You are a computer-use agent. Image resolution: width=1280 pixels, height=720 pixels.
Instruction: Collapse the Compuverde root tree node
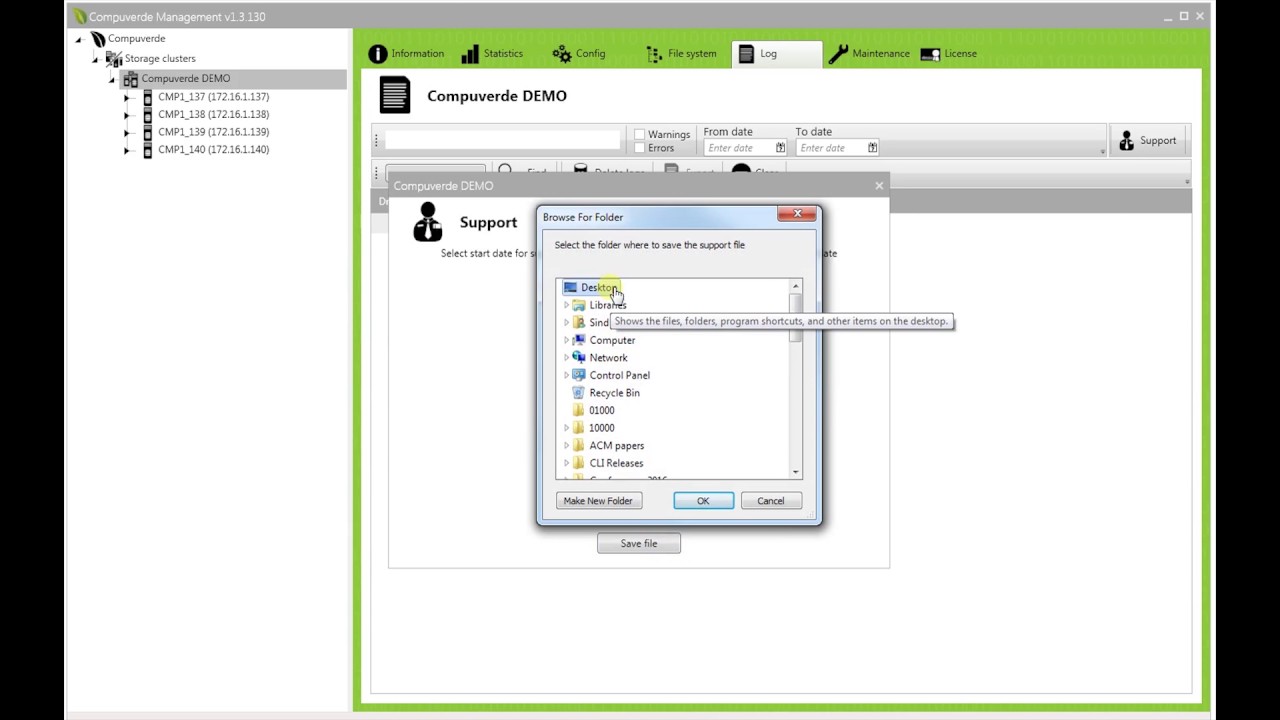point(79,40)
